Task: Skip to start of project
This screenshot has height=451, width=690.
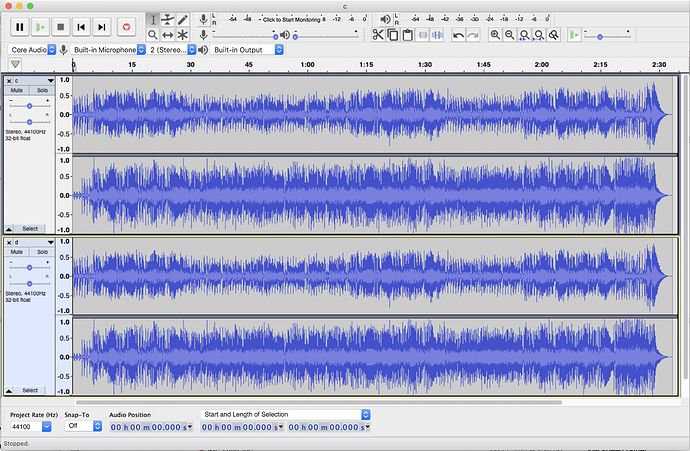Action: tap(81, 27)
